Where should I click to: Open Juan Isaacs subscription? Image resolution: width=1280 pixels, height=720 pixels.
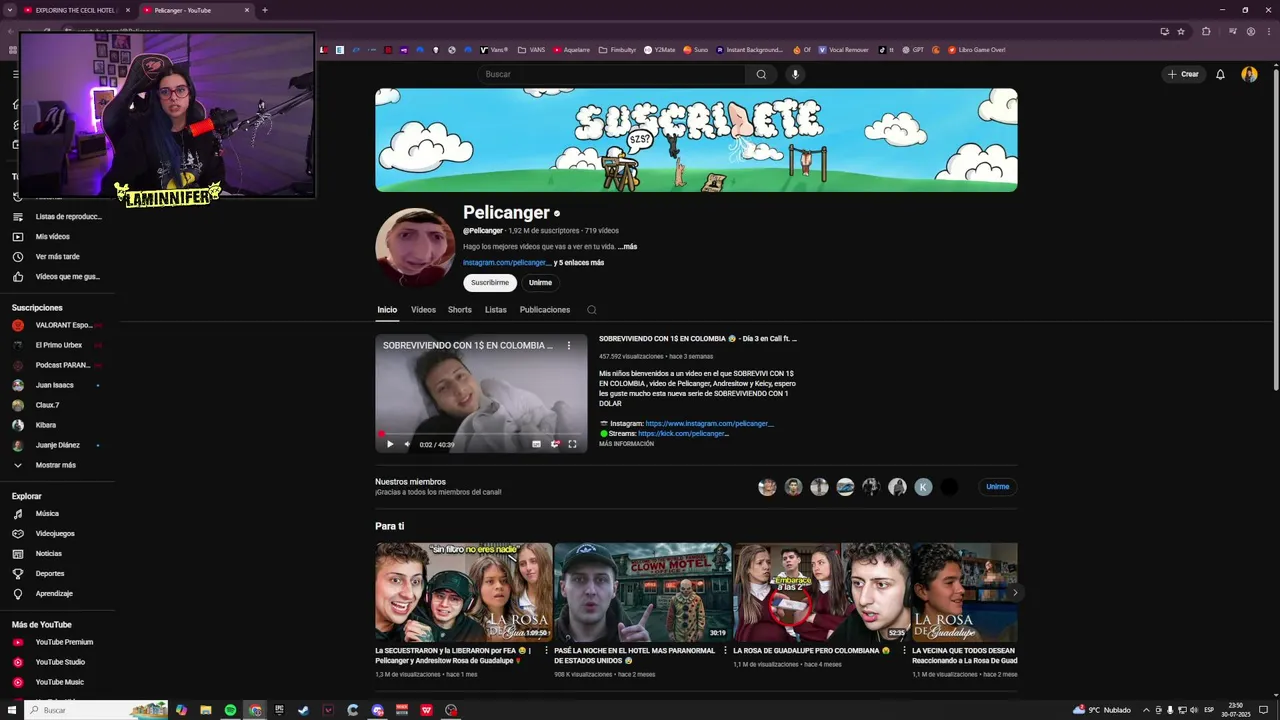click(56, 385)
